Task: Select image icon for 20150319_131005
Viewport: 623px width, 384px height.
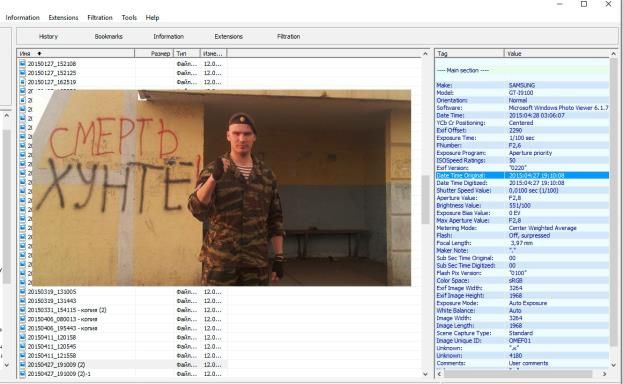Action: pyautogui.click(x=22, y=292)
